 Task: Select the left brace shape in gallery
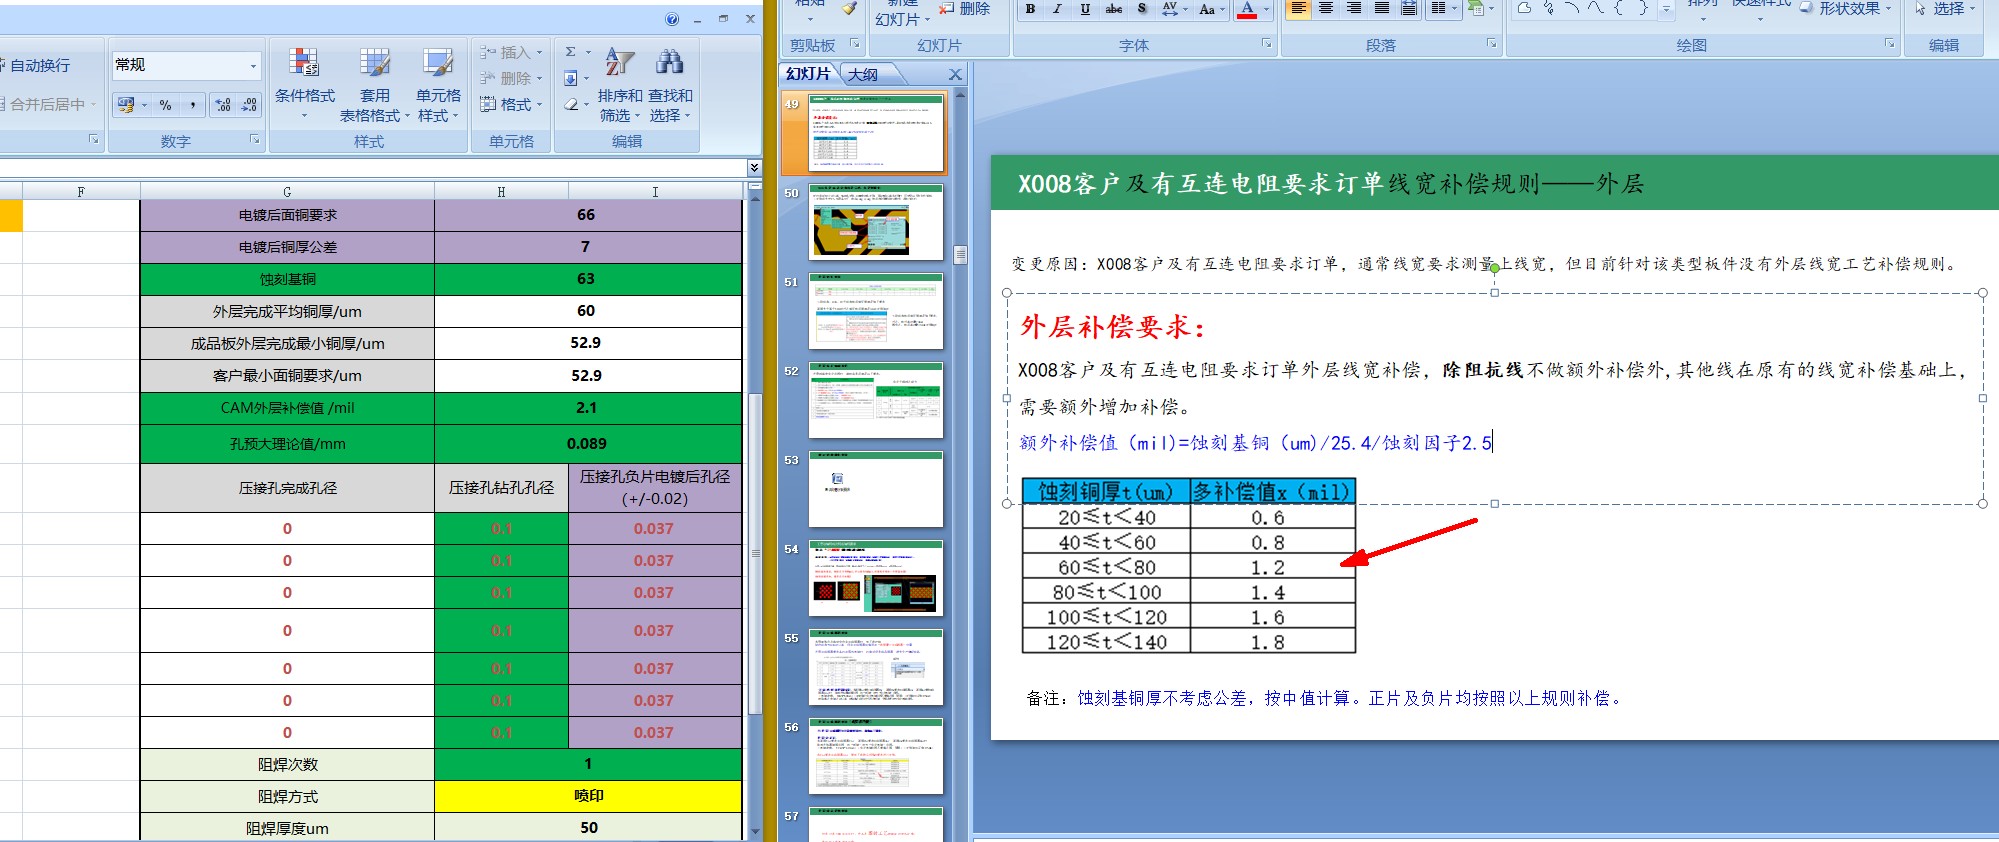point(1619,8)
